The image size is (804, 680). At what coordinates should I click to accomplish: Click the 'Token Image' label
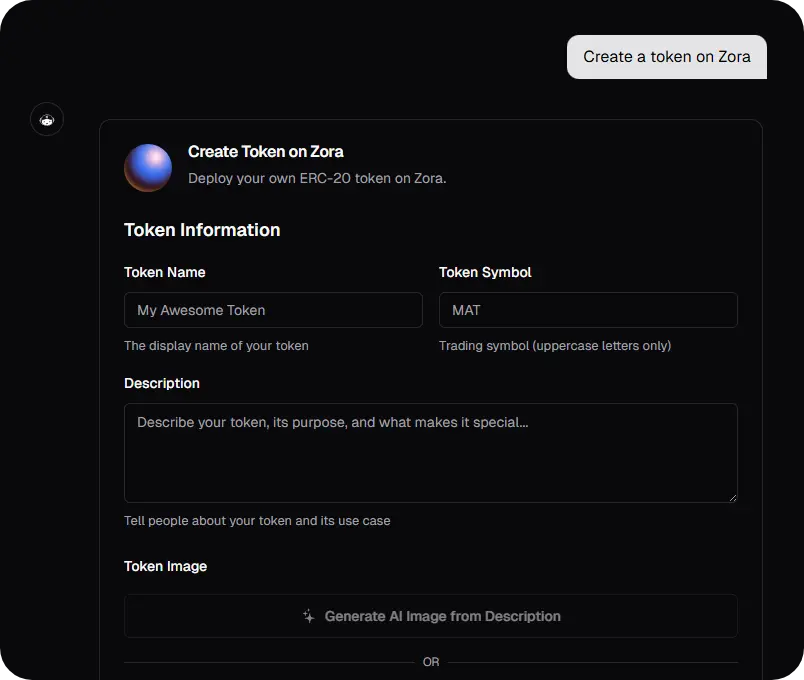click(165, 566)
